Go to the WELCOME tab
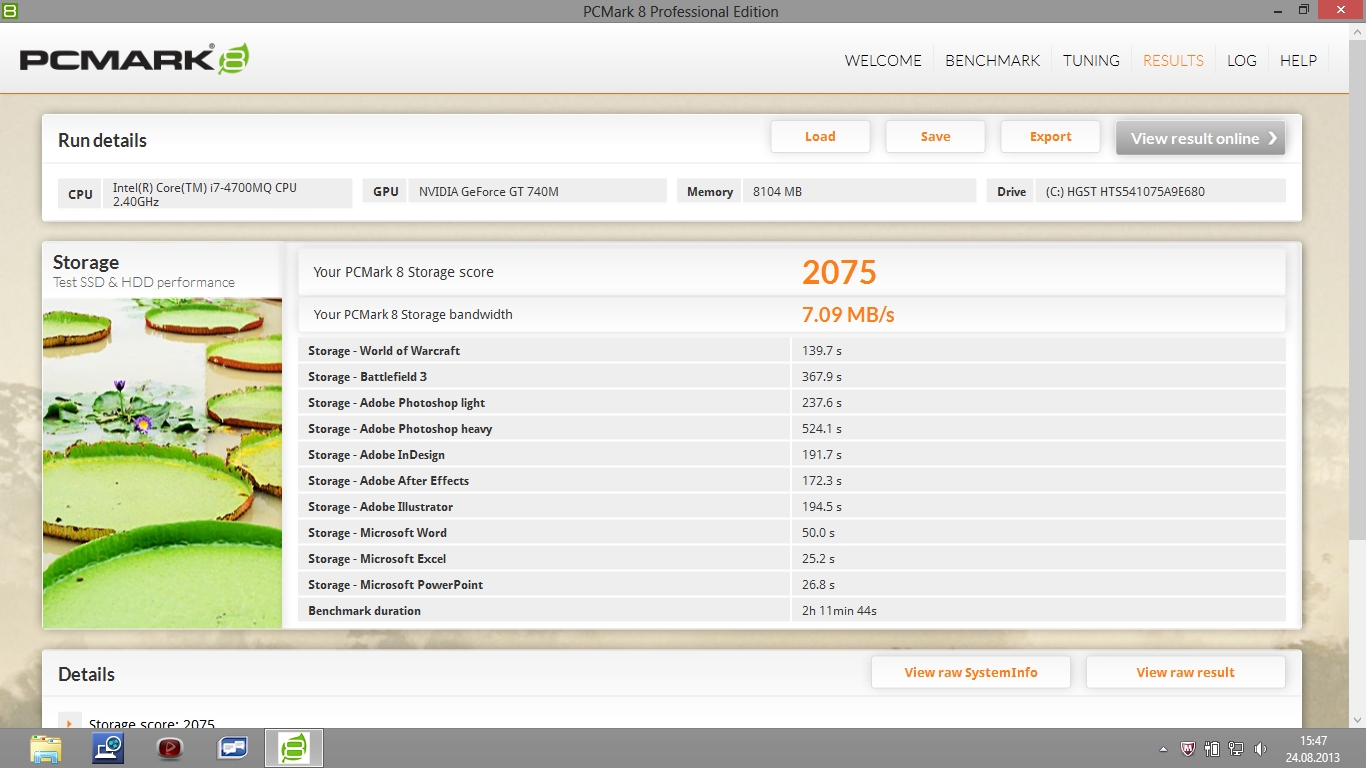The width and height of the screenshot is (1366, 768). coord(883,60)
